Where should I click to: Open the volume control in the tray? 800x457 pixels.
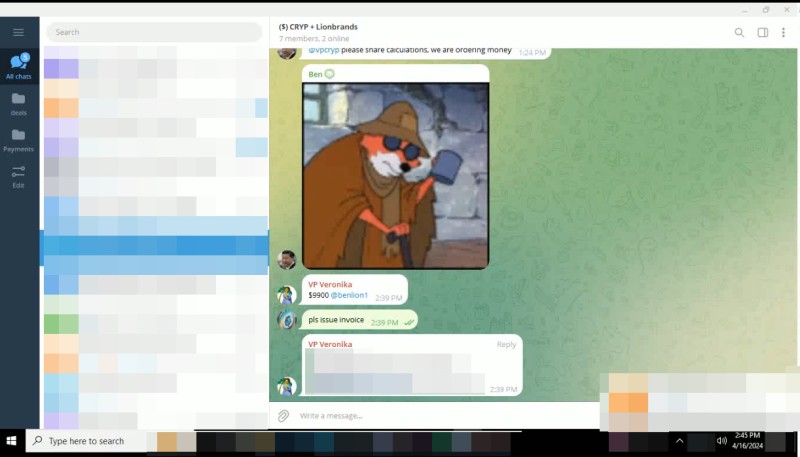(721, 441)
